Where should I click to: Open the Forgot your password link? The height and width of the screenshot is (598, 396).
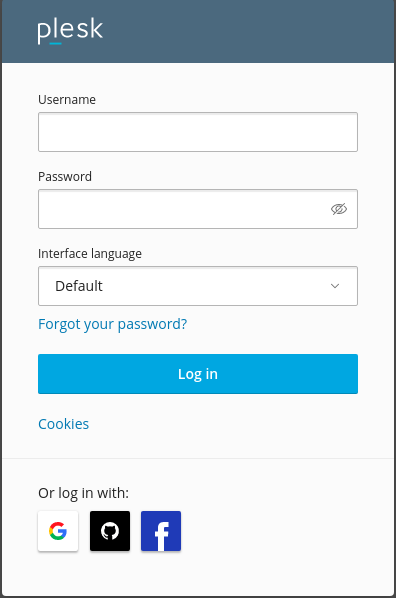click(x=113, y=324)
